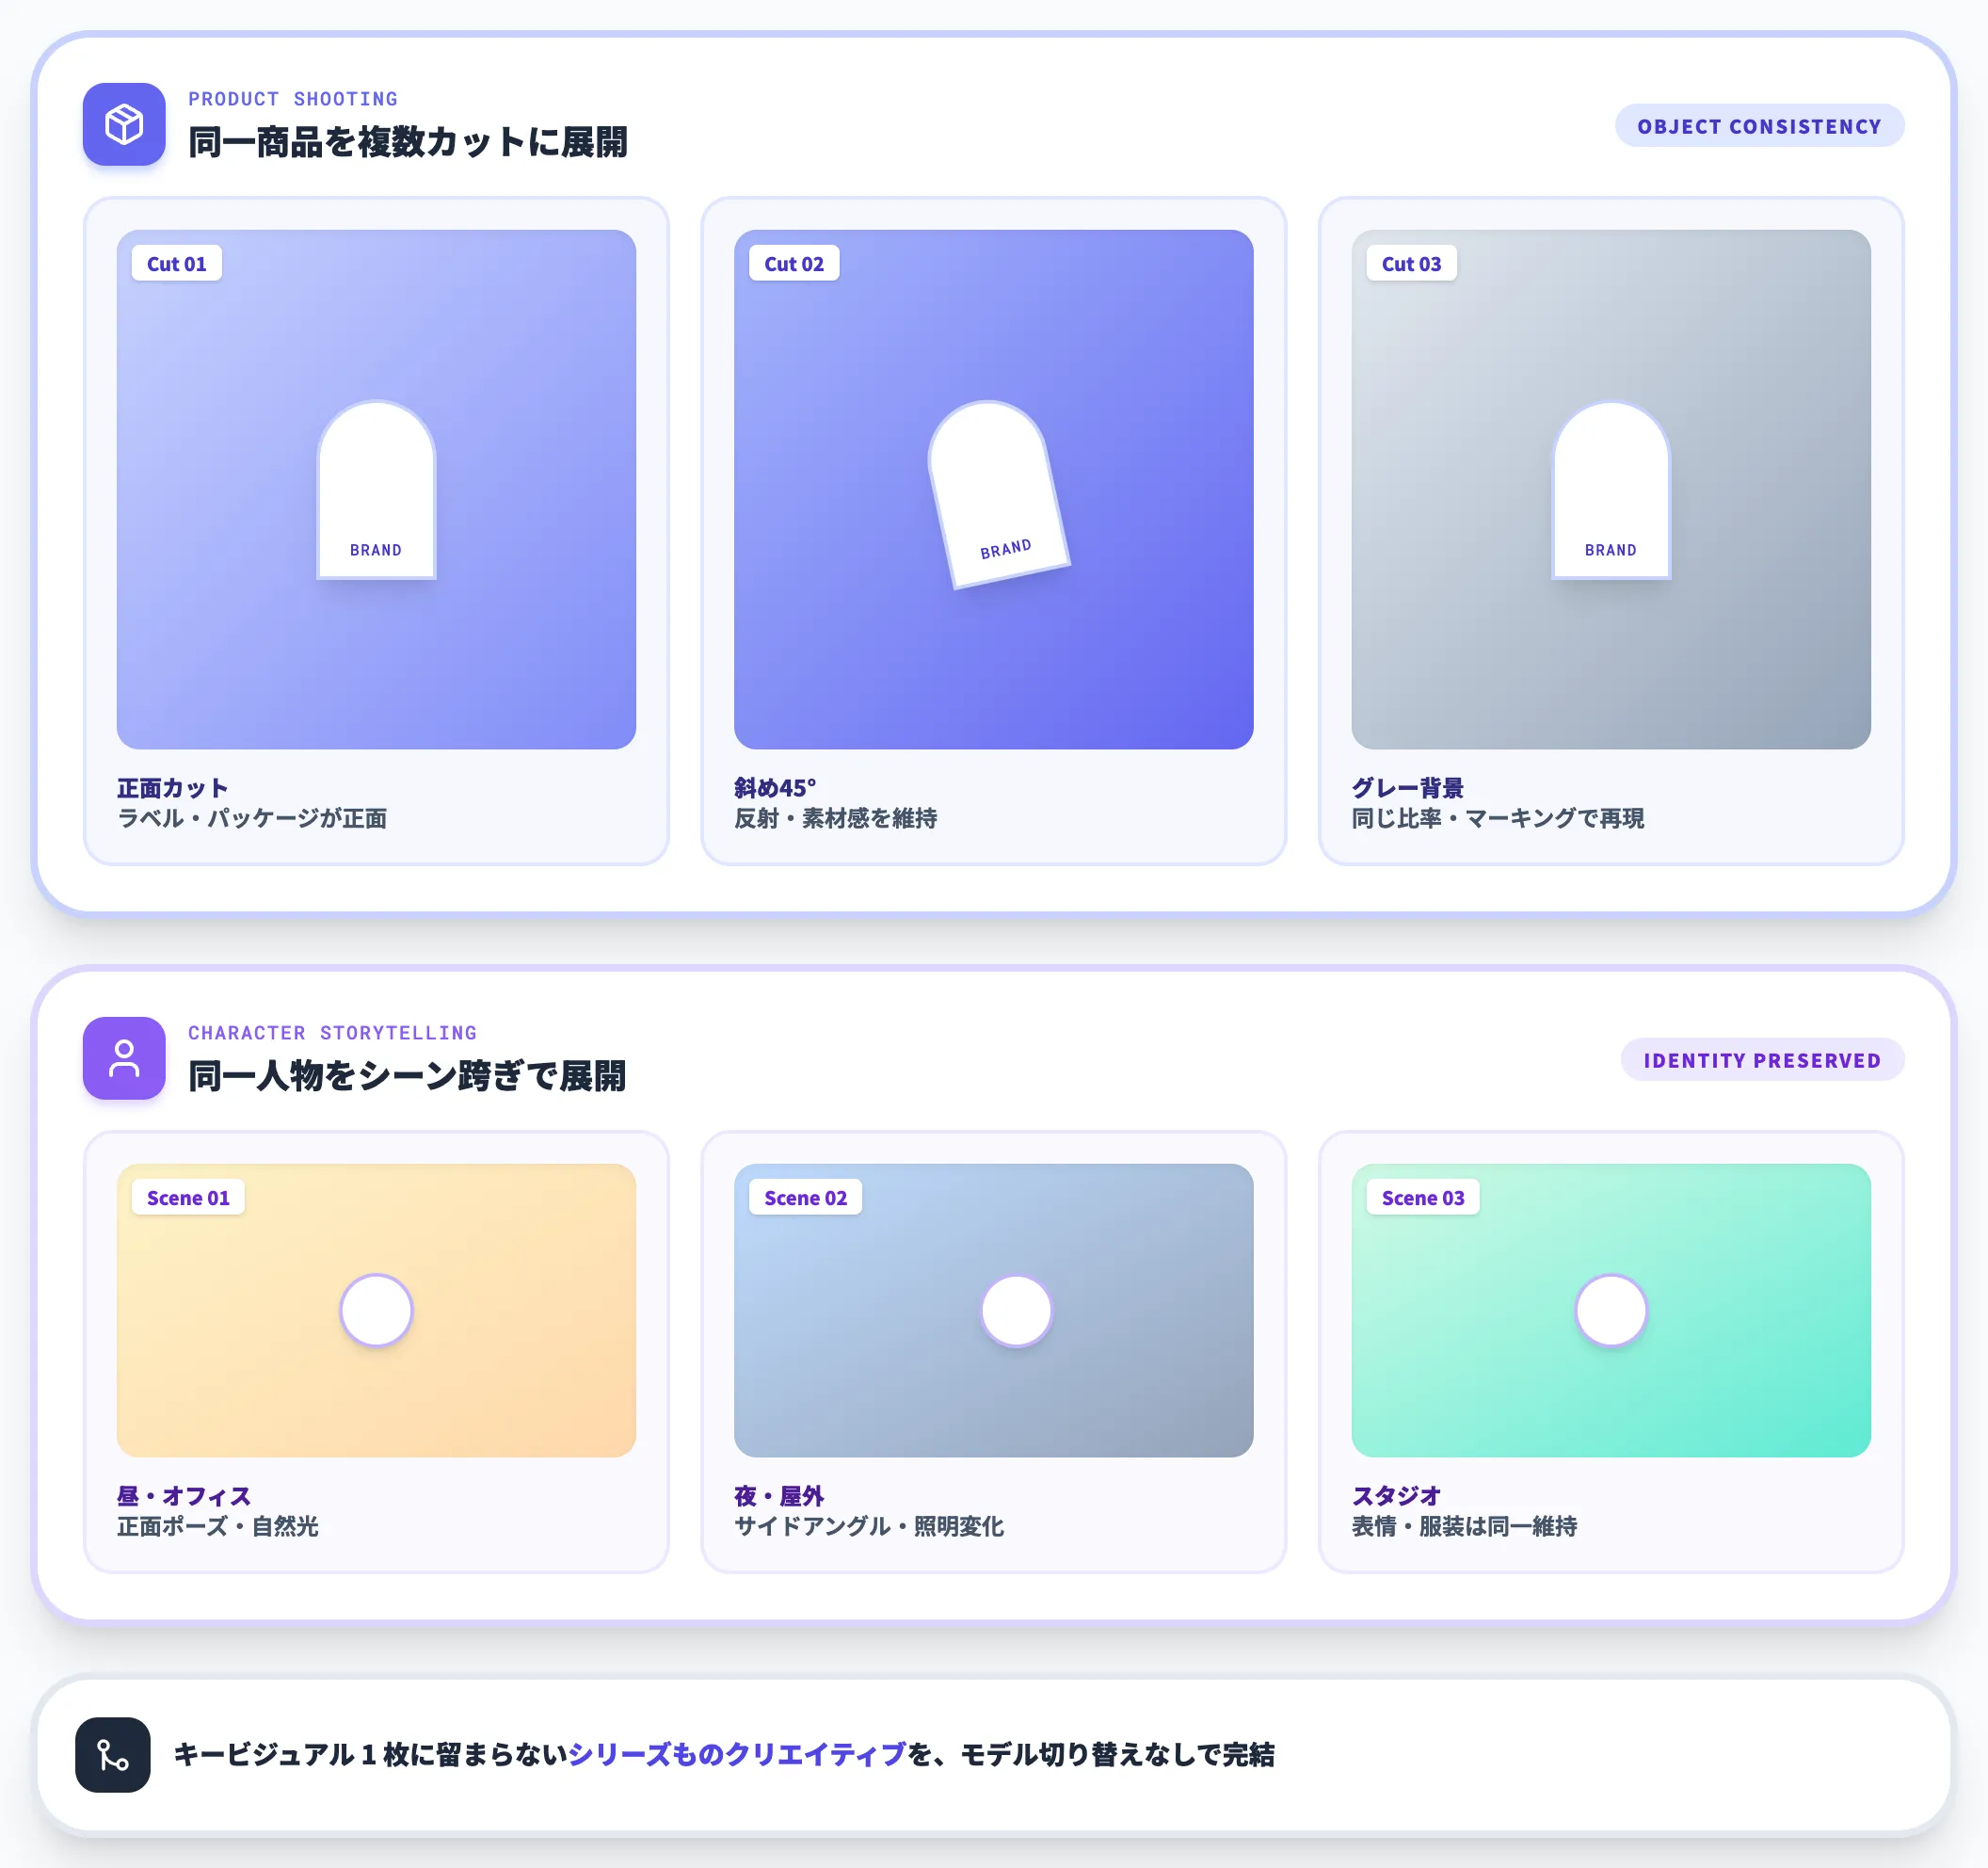Image resolution: width=1988 pixels, height=1868 pixels.
Task: Click the 表情・服装は同一維持 description
Action: tap(1465, 1526)
